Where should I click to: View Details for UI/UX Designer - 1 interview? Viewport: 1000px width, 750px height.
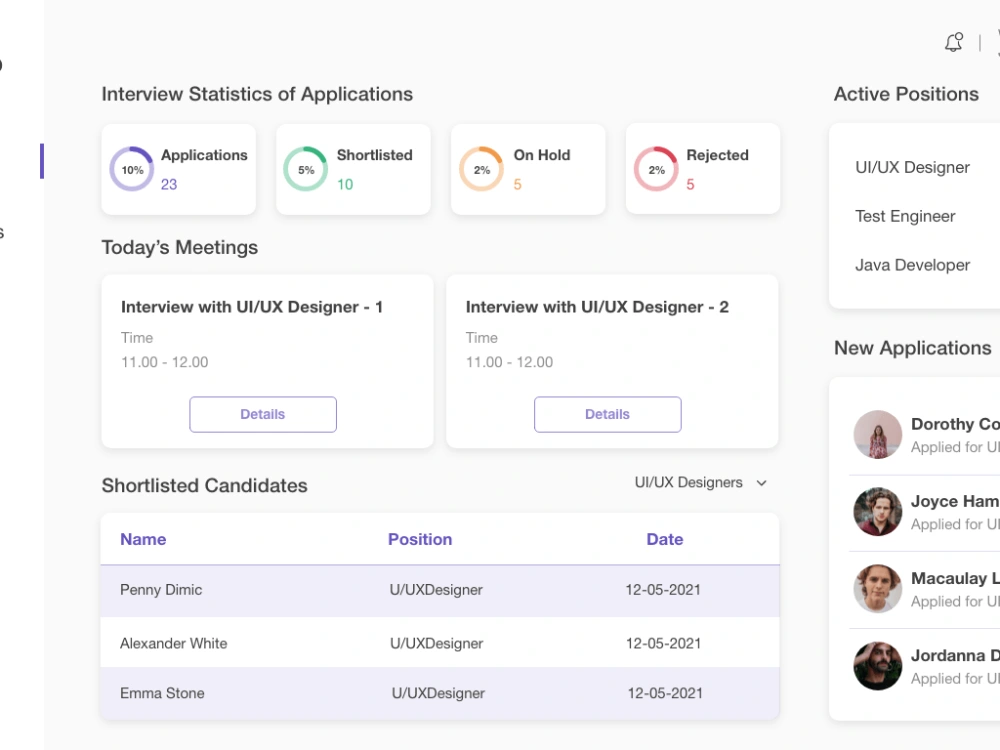tap(263, 415)
